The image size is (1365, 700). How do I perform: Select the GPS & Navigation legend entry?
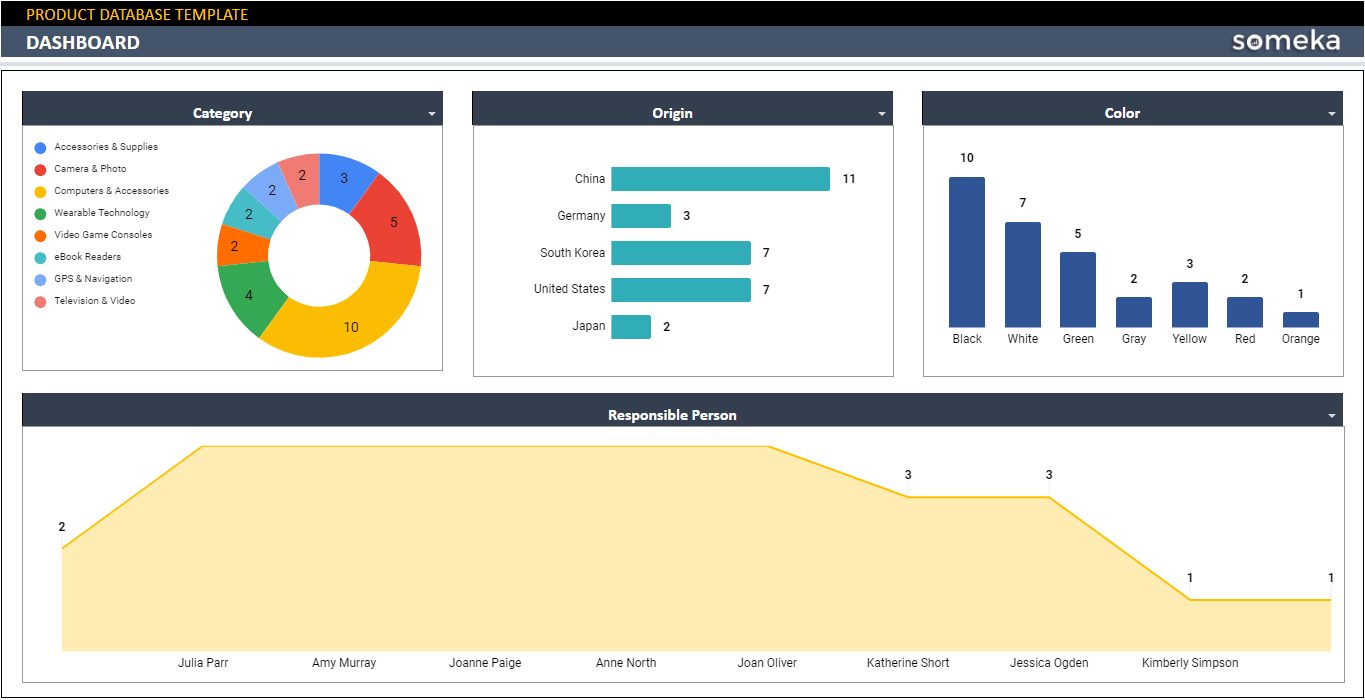(x=93, y=279)
